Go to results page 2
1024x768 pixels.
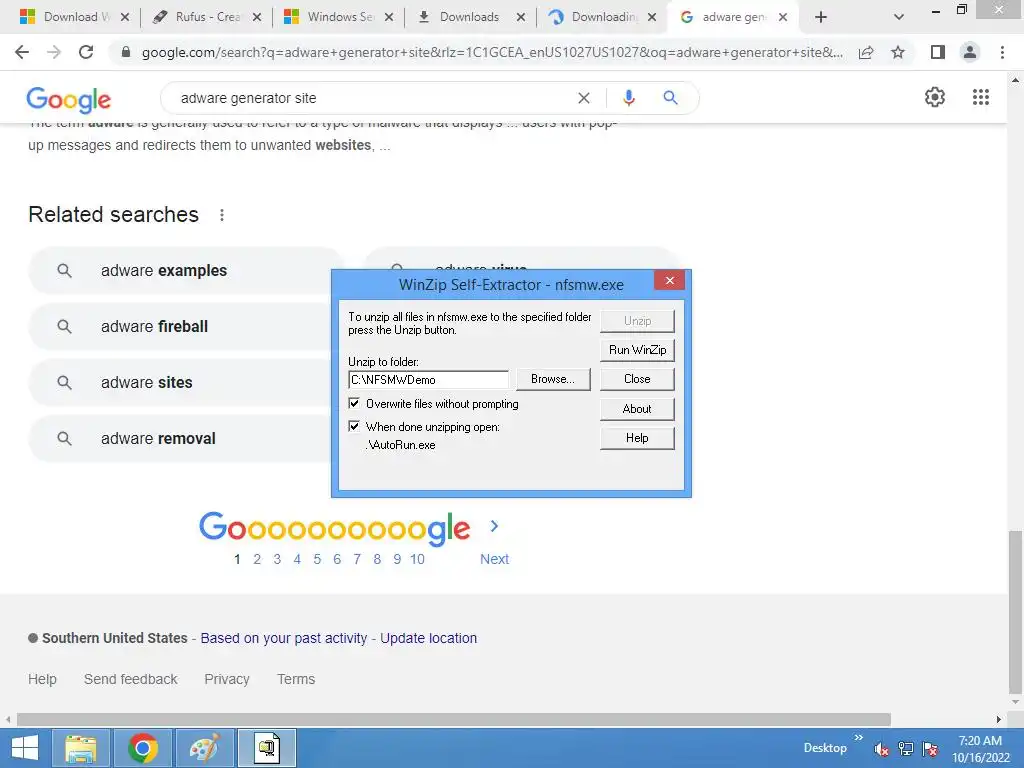point(257,559)
